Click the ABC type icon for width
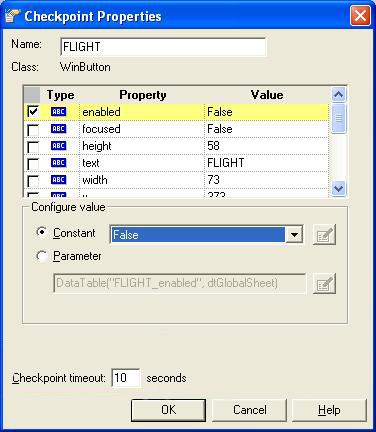Screen dimensions: 376x432 tap(58, 180)
